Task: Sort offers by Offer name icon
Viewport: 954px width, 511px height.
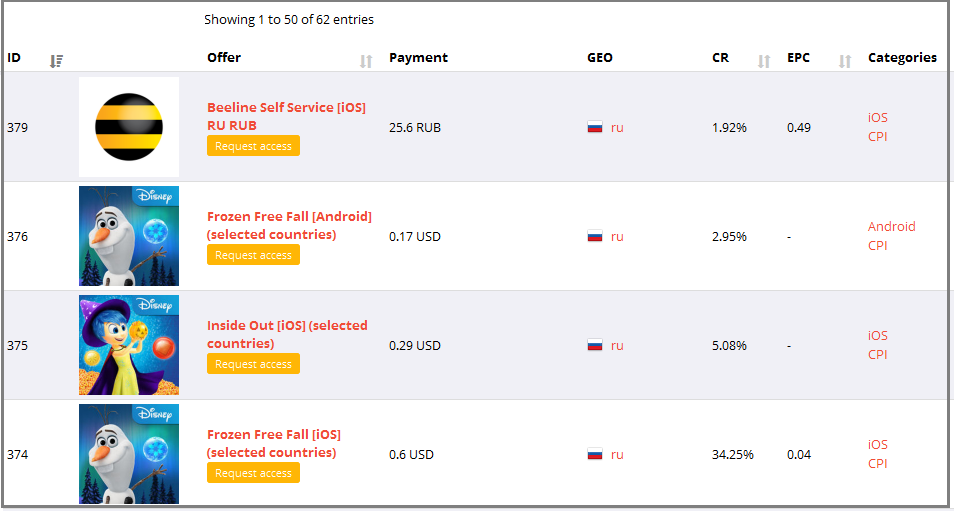Action: [366, 61]
